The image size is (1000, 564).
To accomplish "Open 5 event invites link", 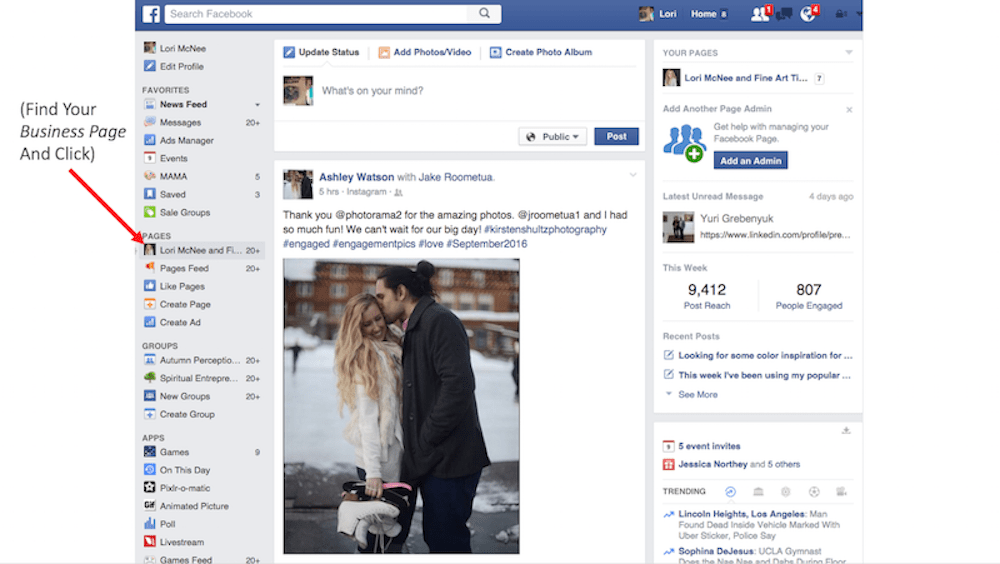I will 709,446.
